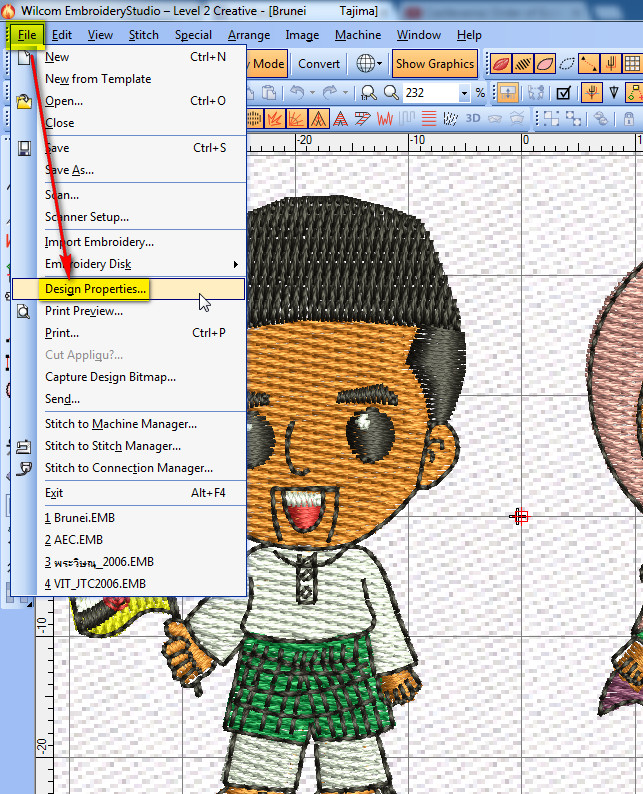Click the Stitch to Connection Manager icon
This screenshot has width=643, height=794.
[24, 468]
